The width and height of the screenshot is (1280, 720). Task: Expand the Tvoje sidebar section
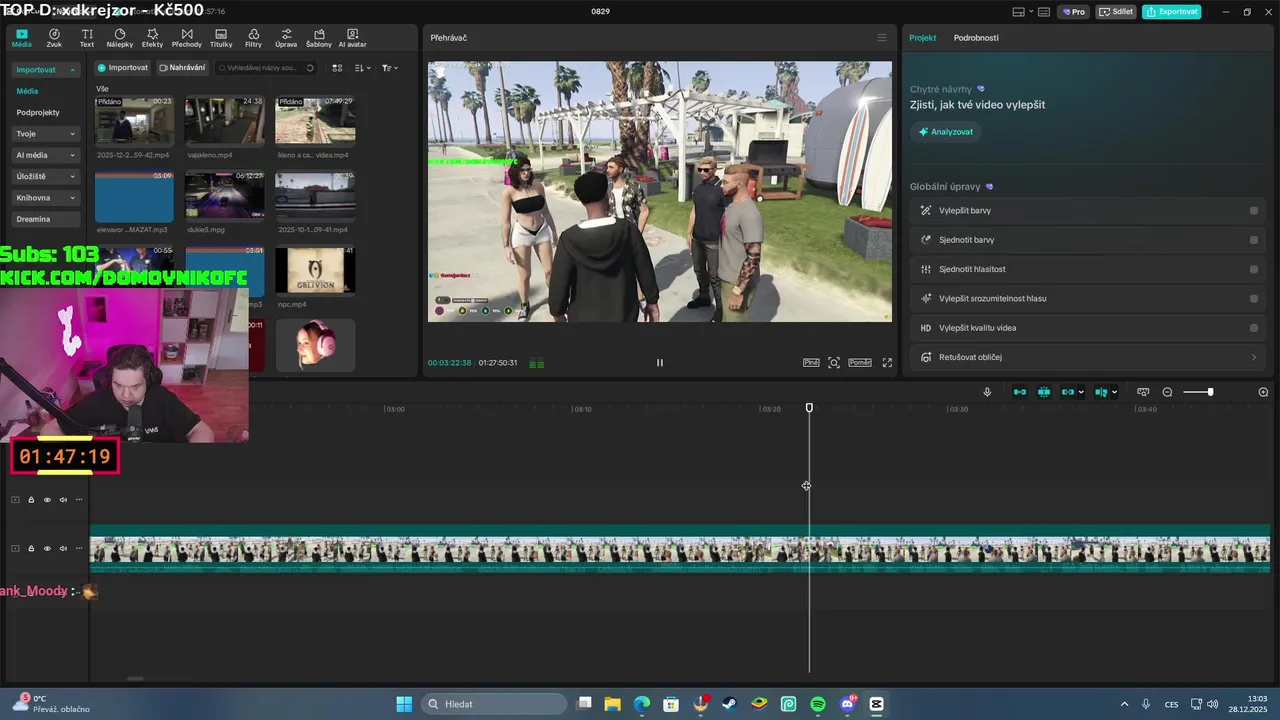pos(72,134)
